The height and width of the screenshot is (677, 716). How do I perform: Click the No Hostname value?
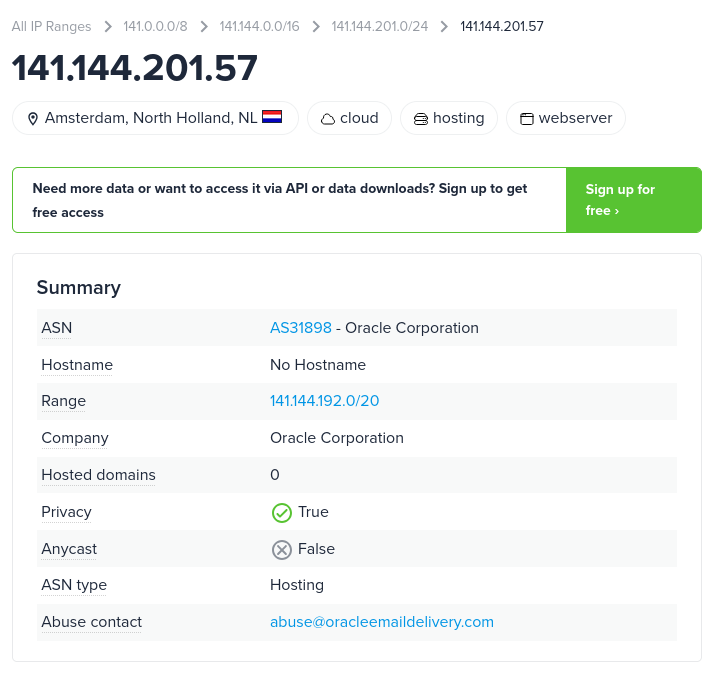point(318,365)
